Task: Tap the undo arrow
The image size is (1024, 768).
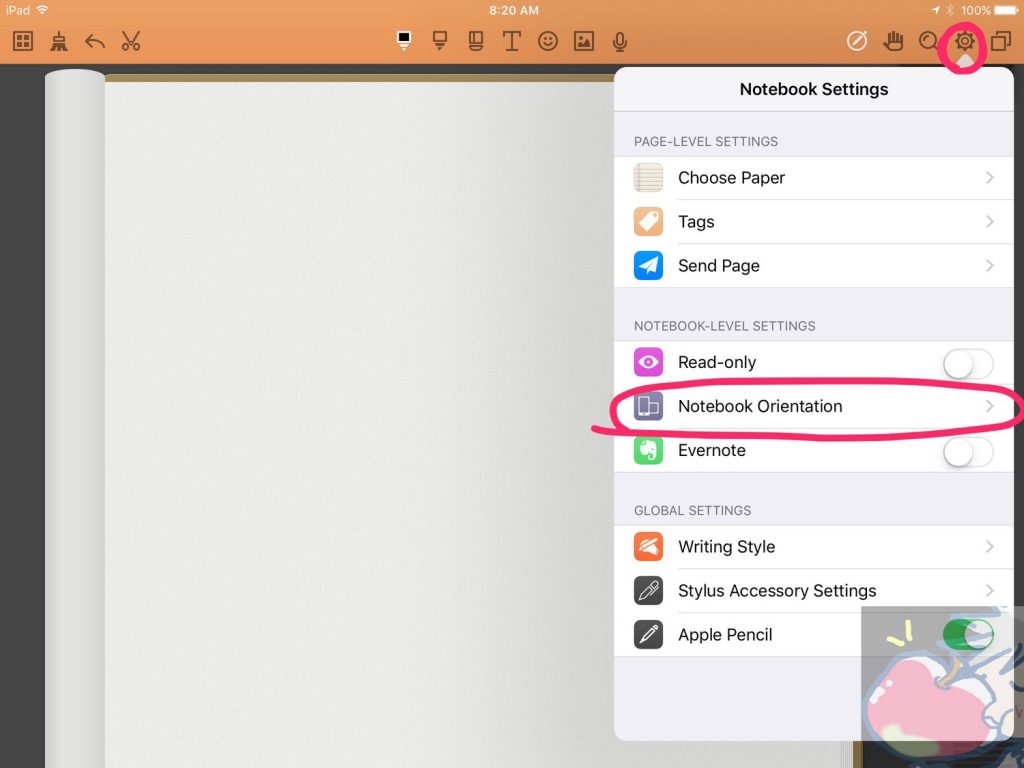Action: [93, 41]
